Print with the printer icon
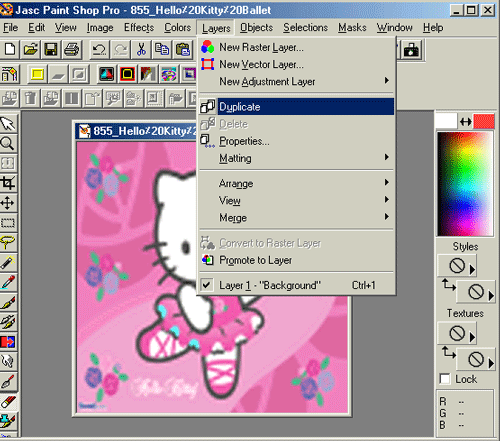The height and width of the screenshot is (441, 500). [71, 50]
